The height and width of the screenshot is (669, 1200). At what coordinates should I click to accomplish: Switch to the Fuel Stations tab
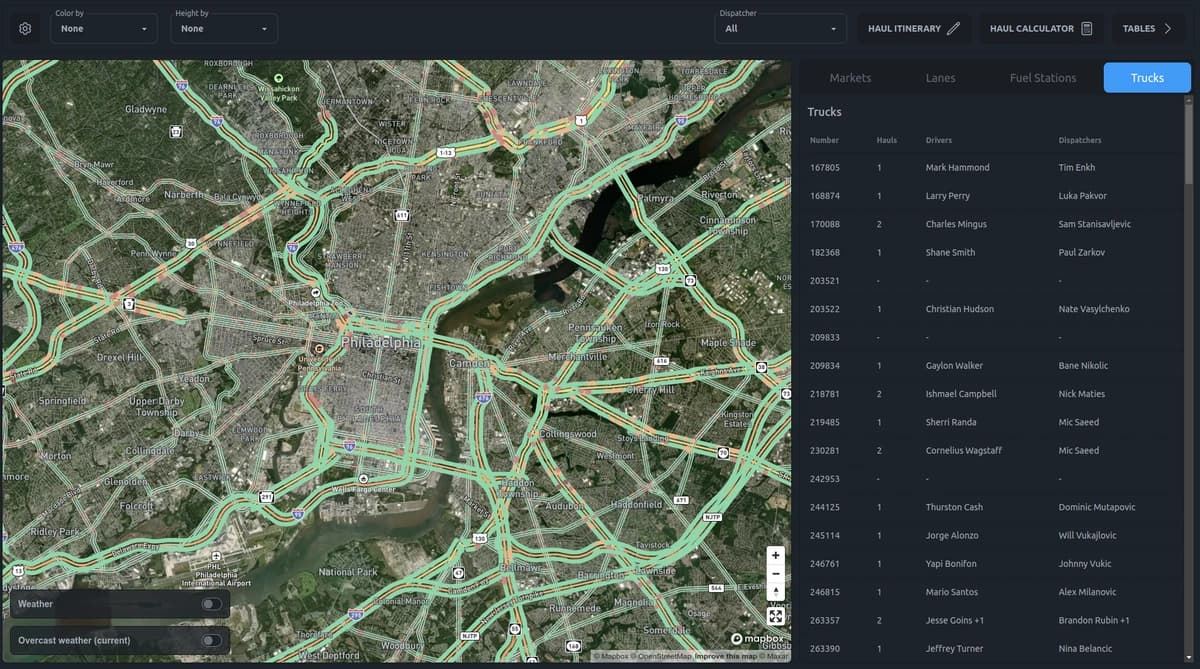click(1043, 78)
